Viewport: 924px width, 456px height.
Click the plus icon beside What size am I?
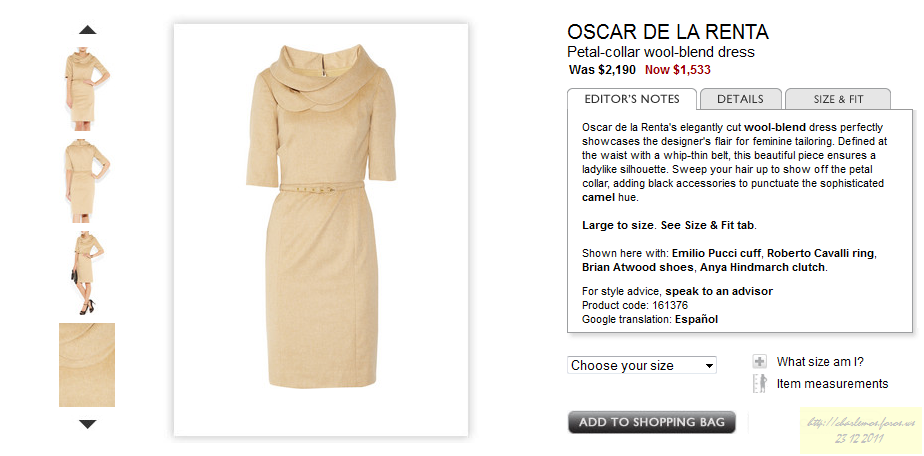[x=760, y=362]
